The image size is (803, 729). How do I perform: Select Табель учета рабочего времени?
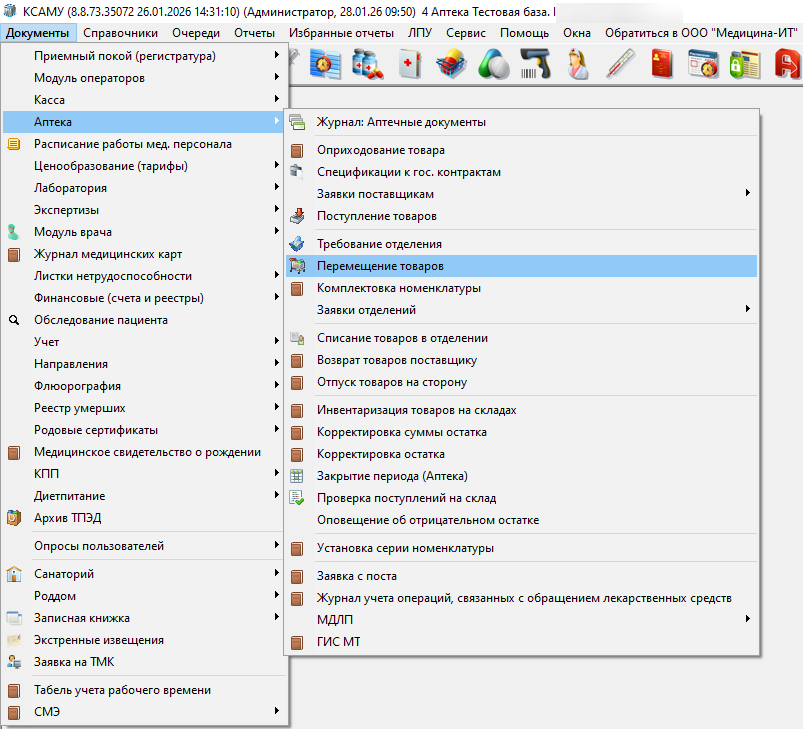[x=122, y=690]
